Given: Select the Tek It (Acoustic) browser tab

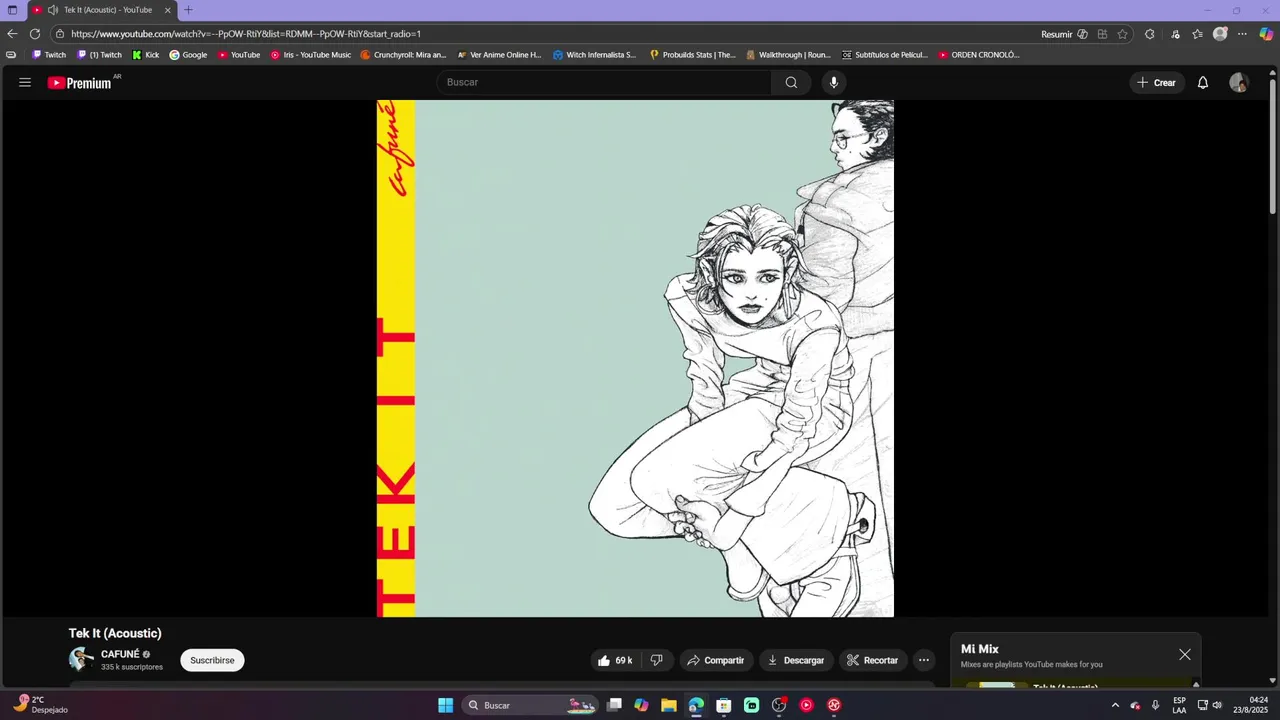Looking at the screenshot, I should tap(101, 10).
